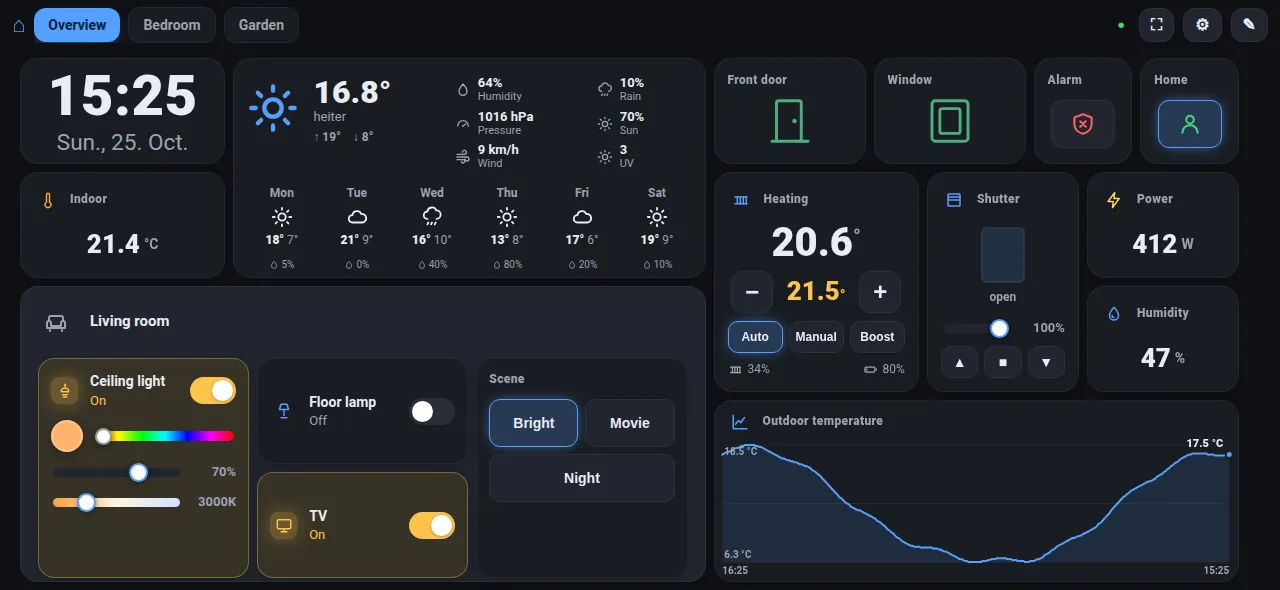Click the Heating radiator icon

click(741, 200)
